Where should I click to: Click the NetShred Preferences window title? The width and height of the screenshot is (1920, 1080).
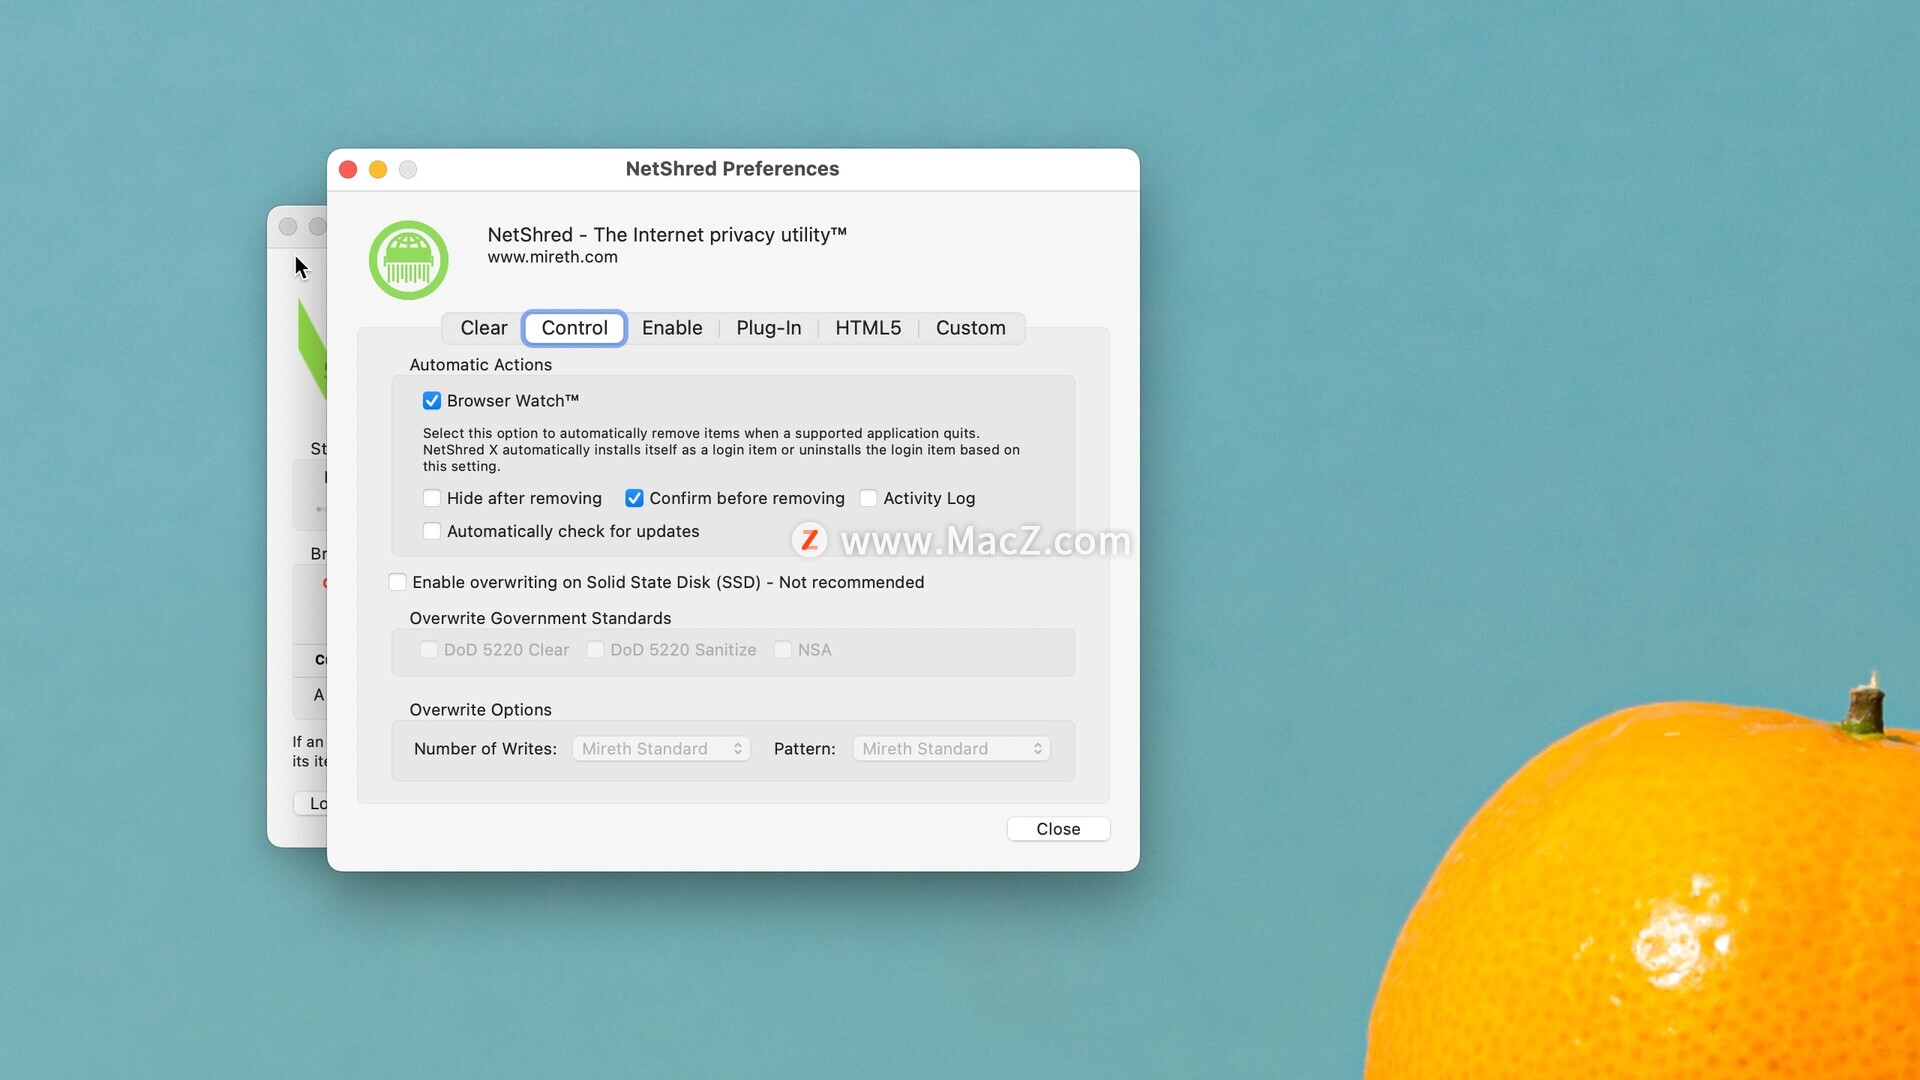732,169
